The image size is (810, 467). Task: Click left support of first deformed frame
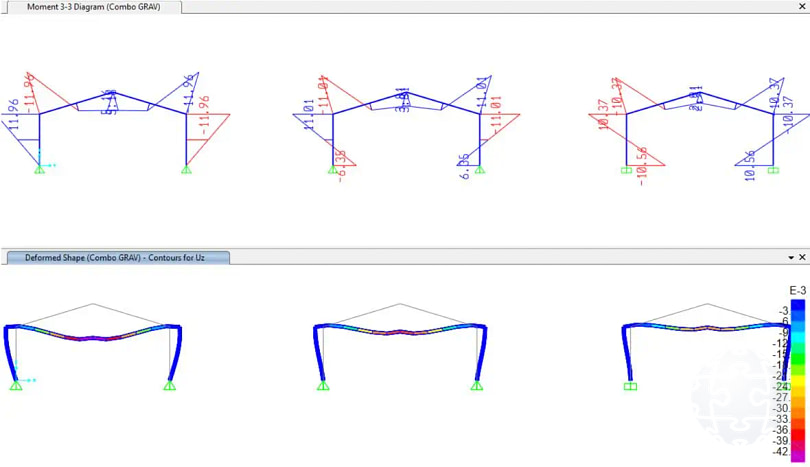16,386
